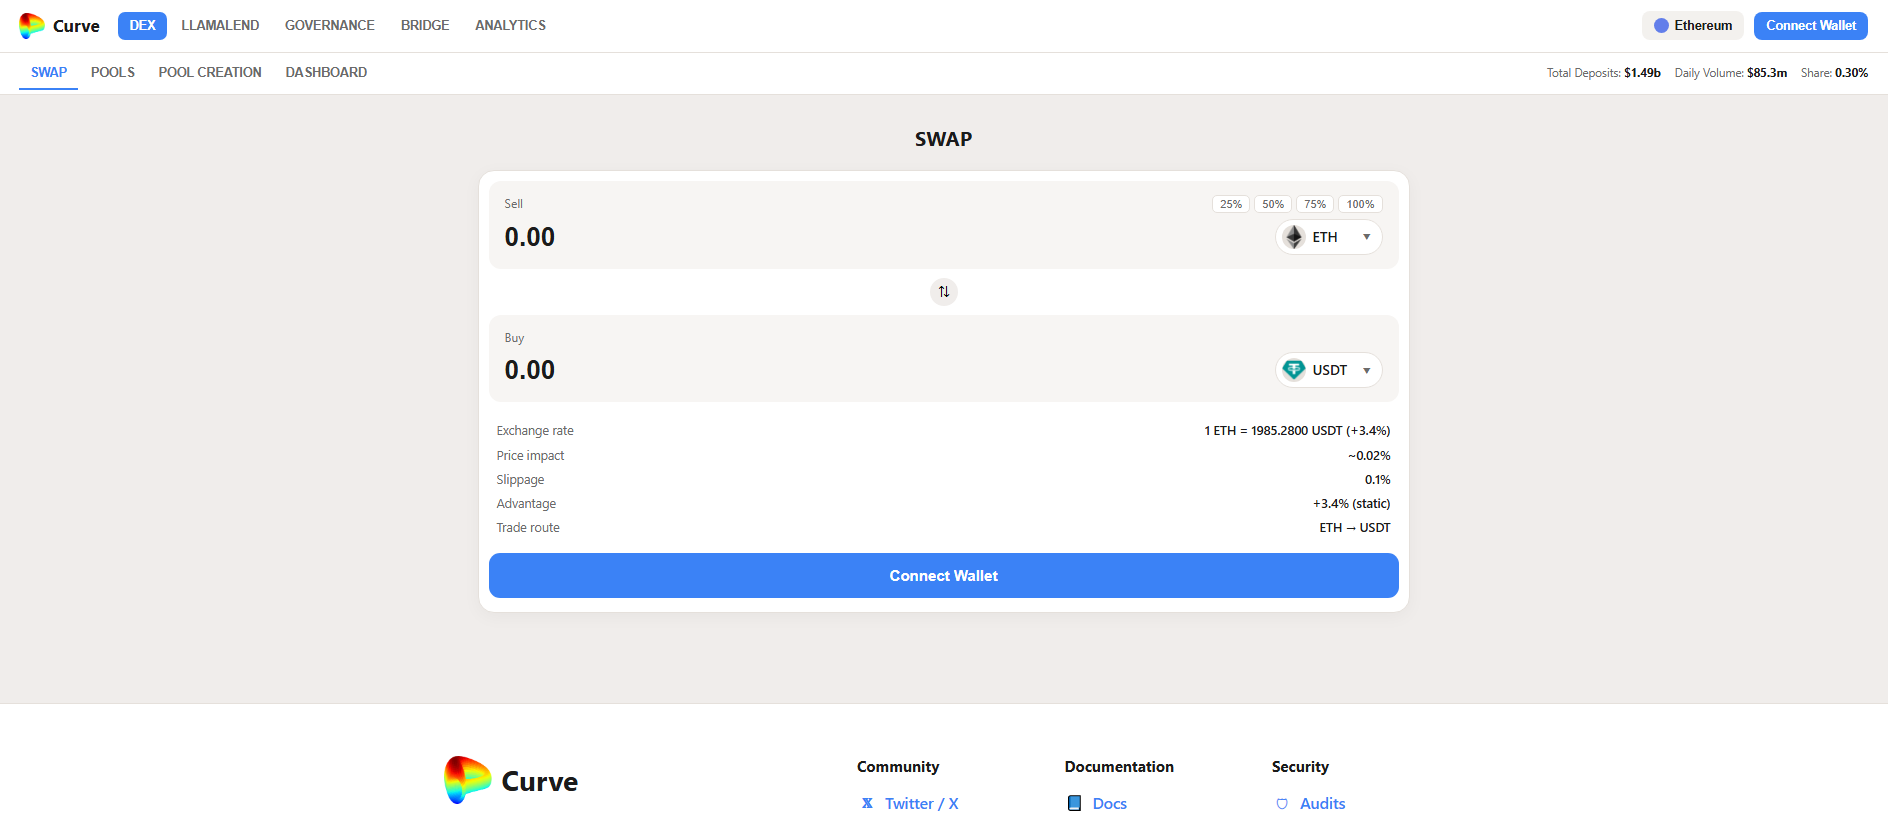Click the Price impact value ~0.02%
This screenshot has width=1888, height=818.
[x=1368, y=456]
